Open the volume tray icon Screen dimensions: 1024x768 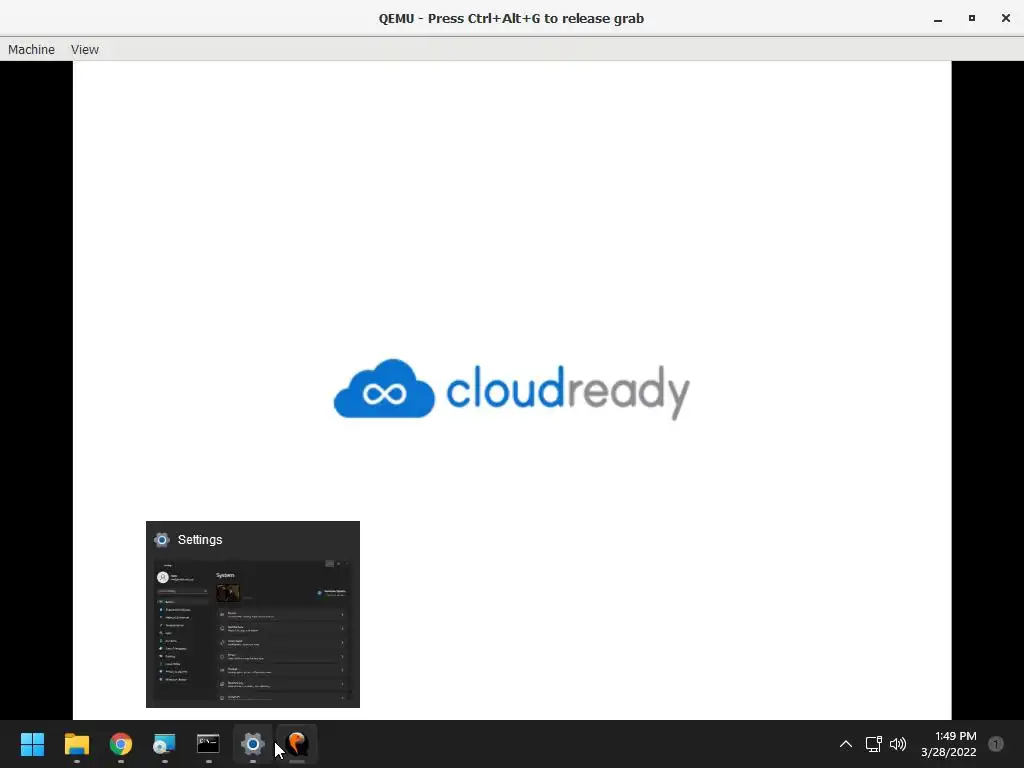[x=898, y=744]
